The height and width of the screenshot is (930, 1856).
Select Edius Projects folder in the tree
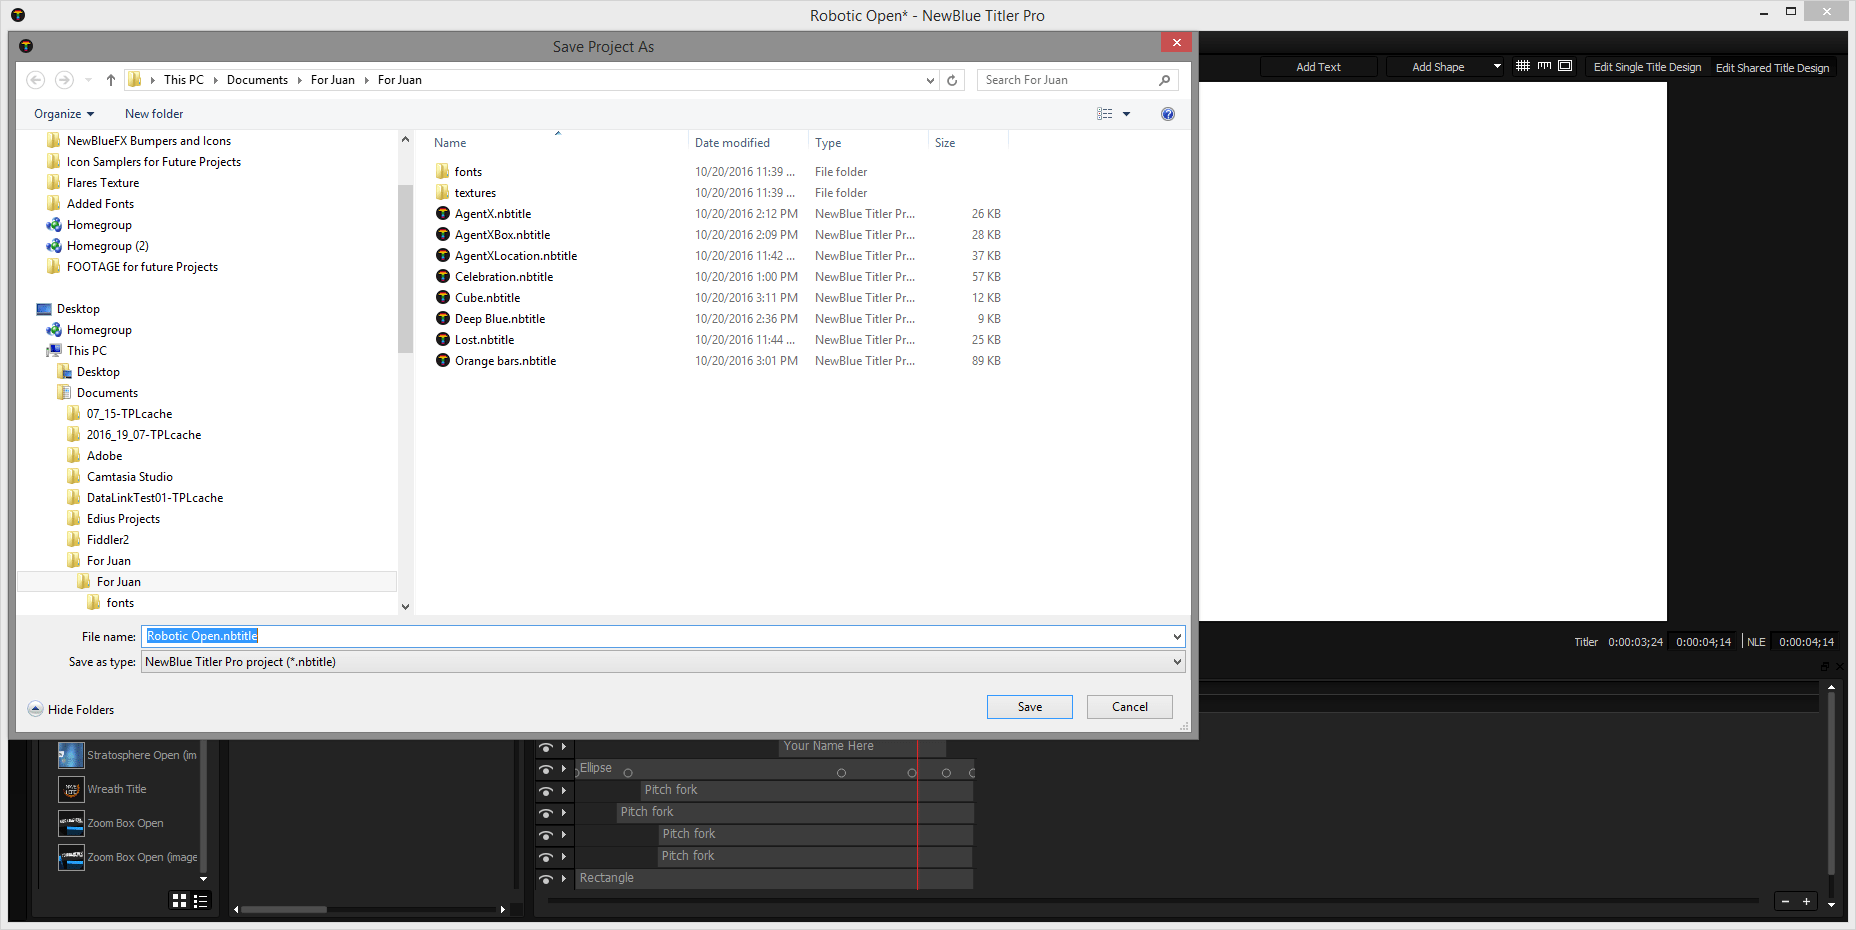click(123, 519)
